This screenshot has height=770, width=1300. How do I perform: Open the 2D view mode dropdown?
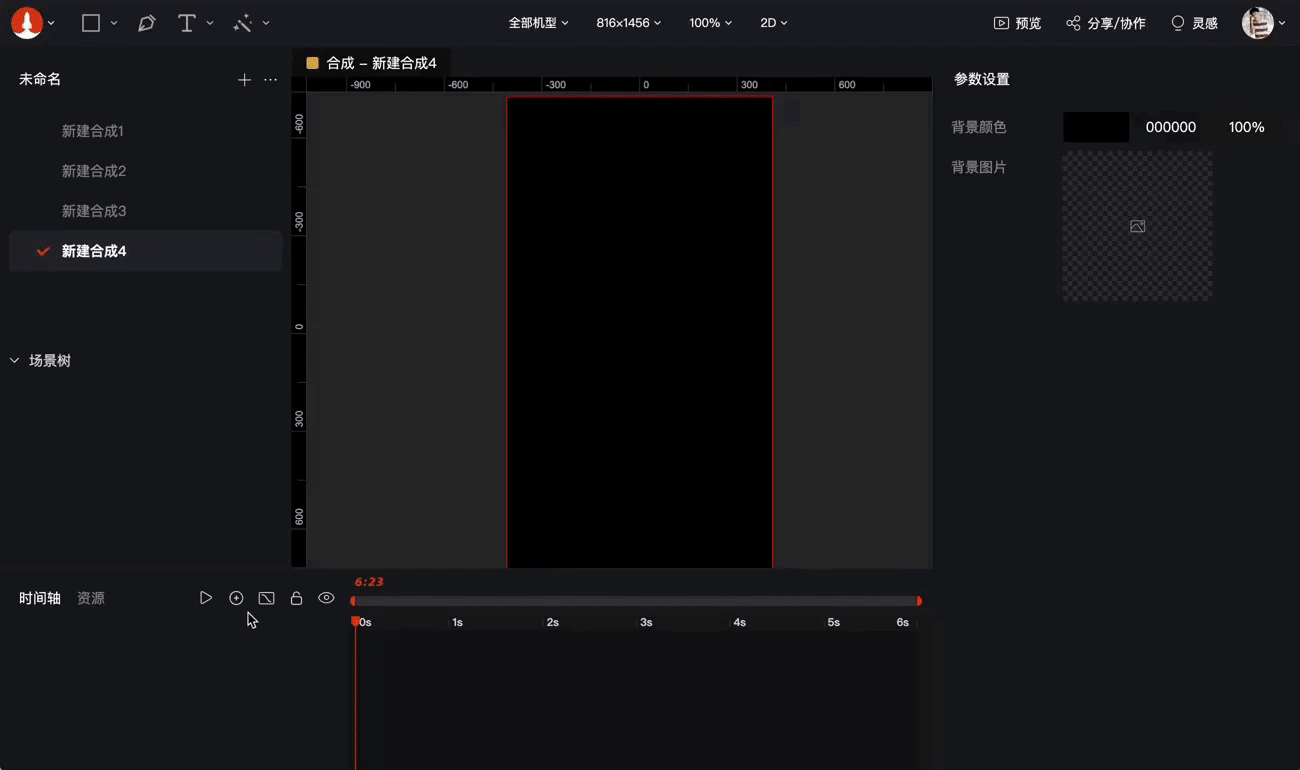pos(773,23)
